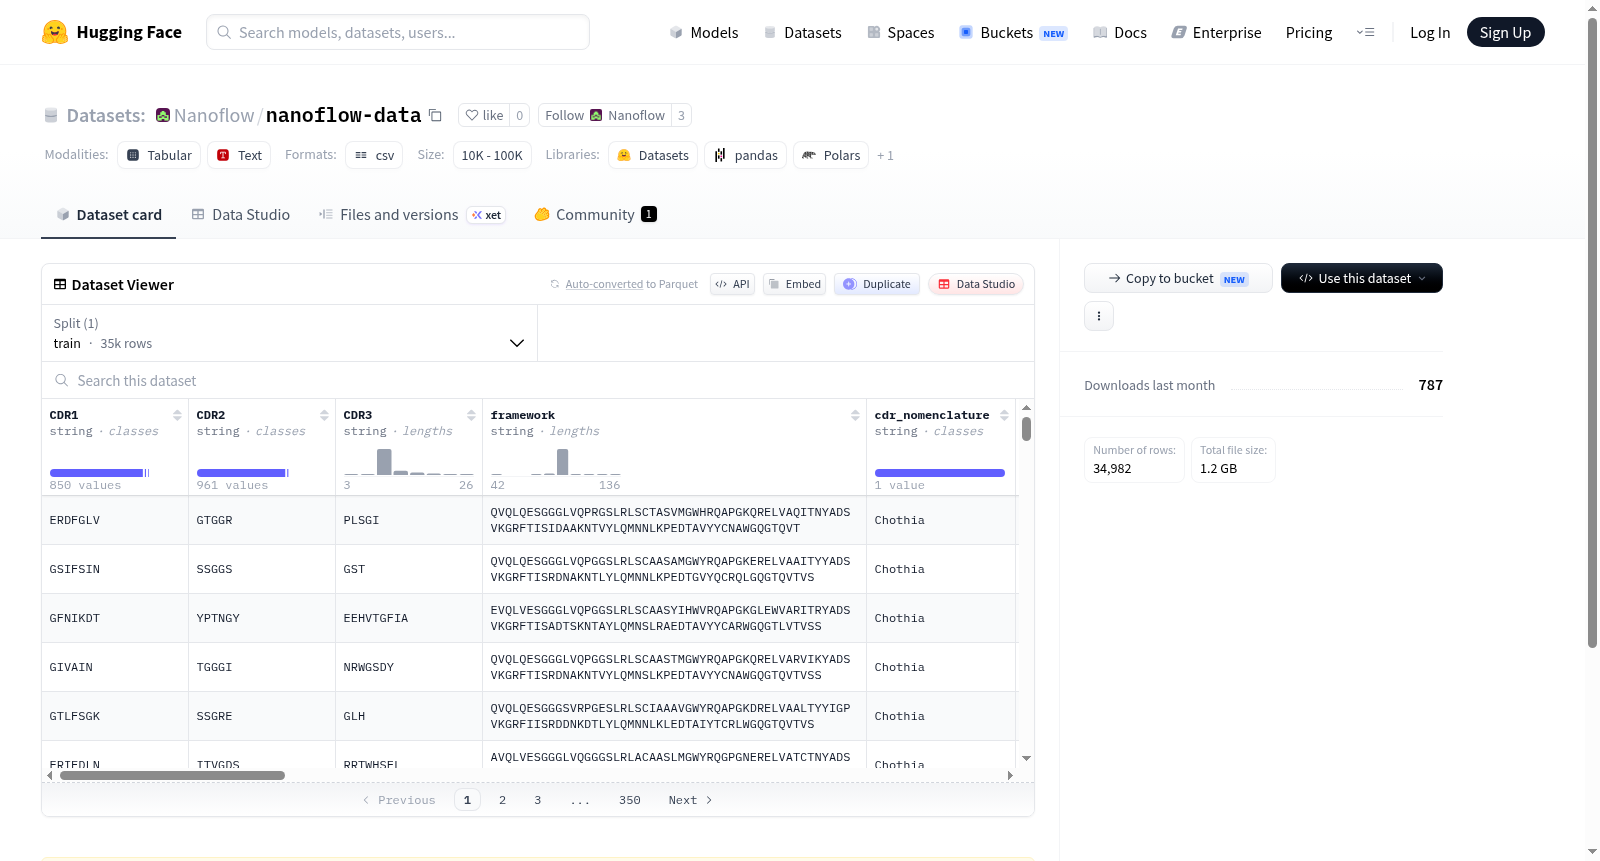This screenshot has width=1600, height=861.
Task: Switch to the Dataset card tab
Action: pos(108,215)
